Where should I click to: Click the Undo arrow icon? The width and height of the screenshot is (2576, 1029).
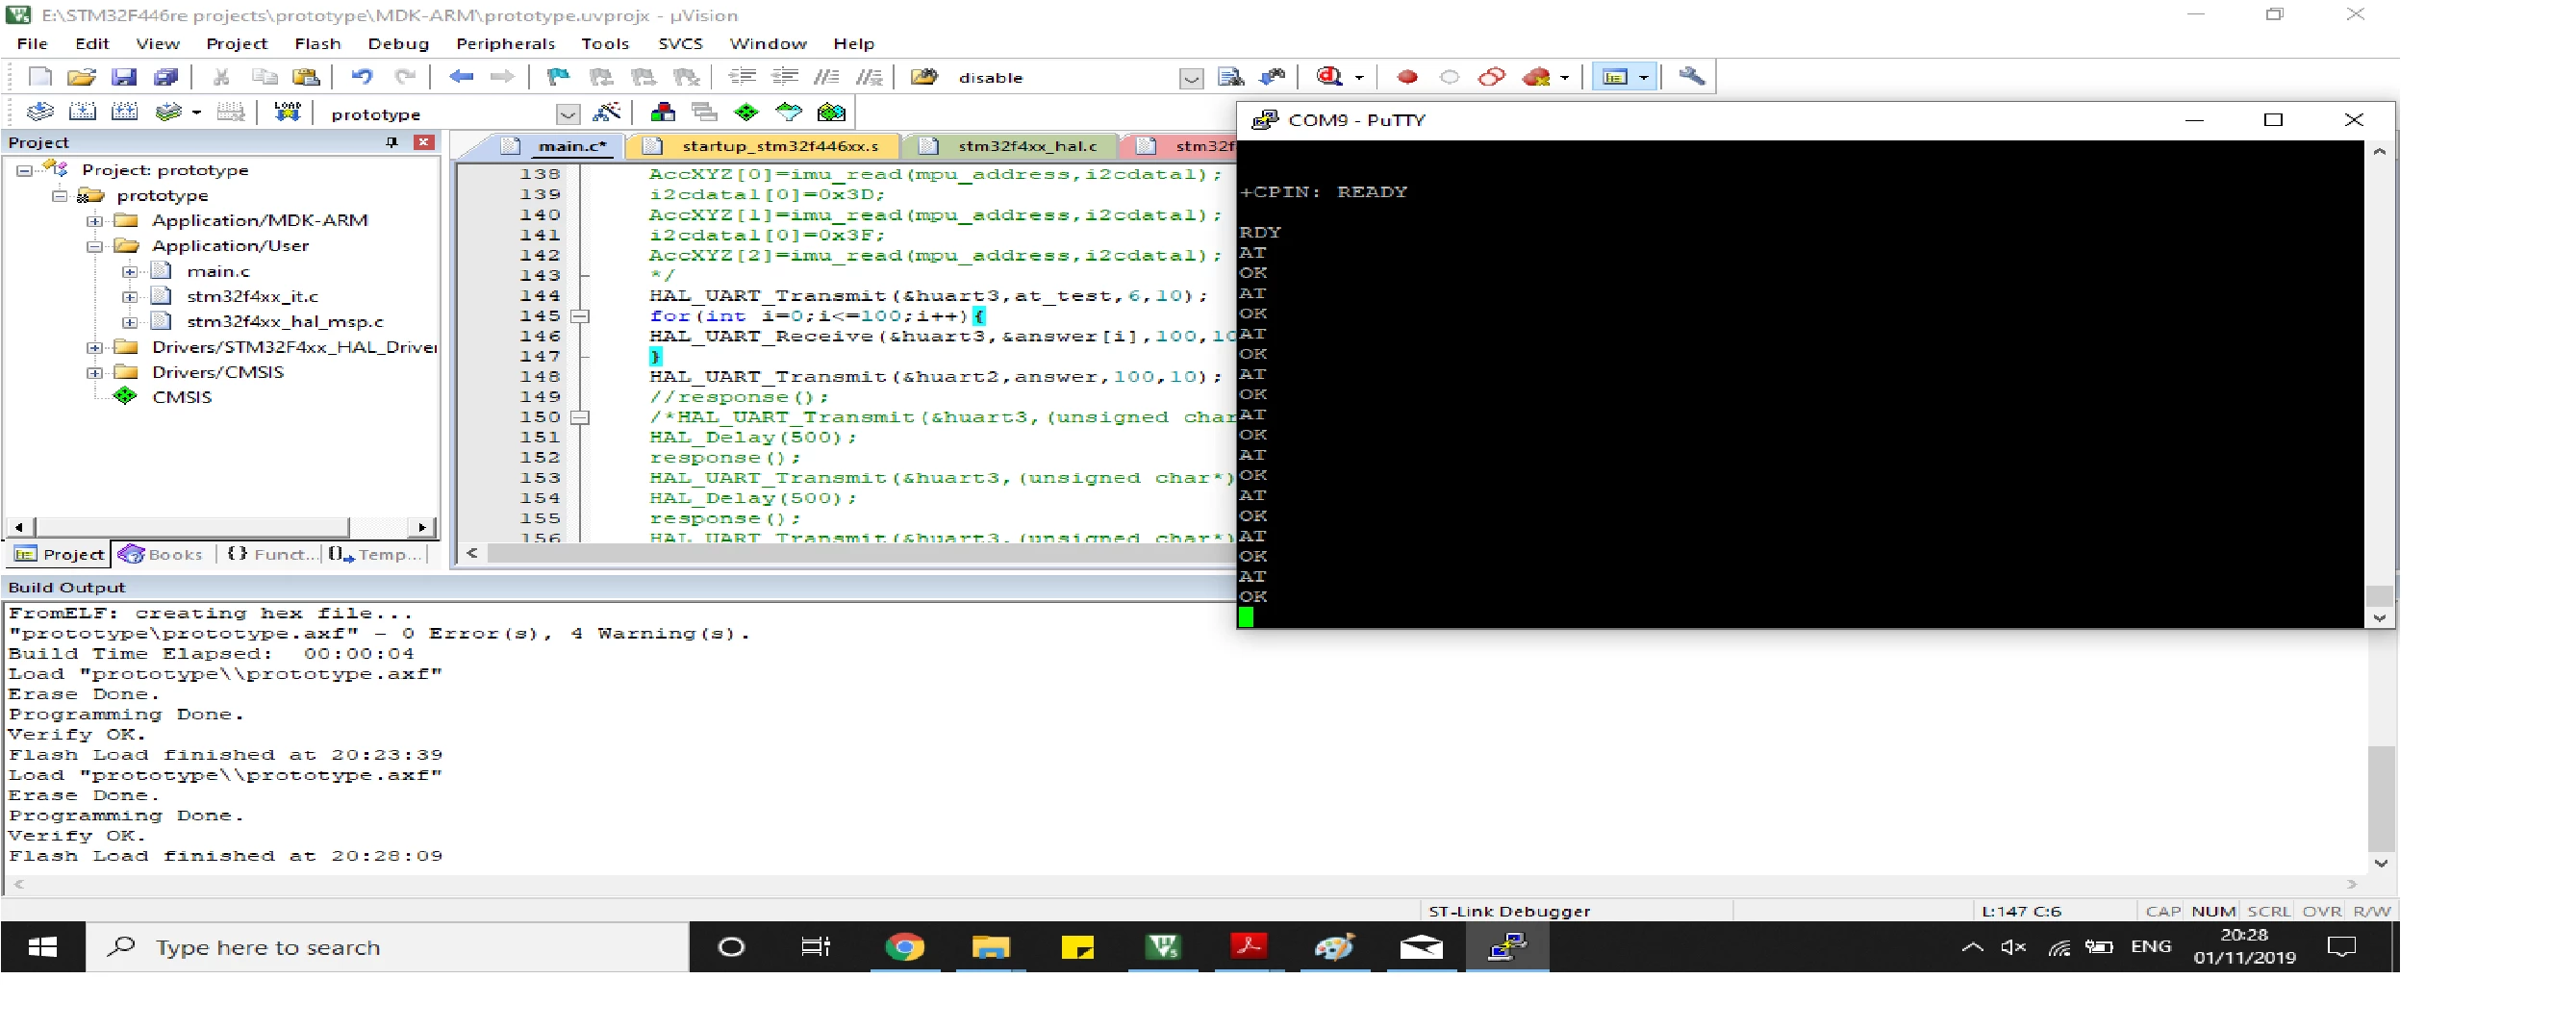[x=362, y=77]
